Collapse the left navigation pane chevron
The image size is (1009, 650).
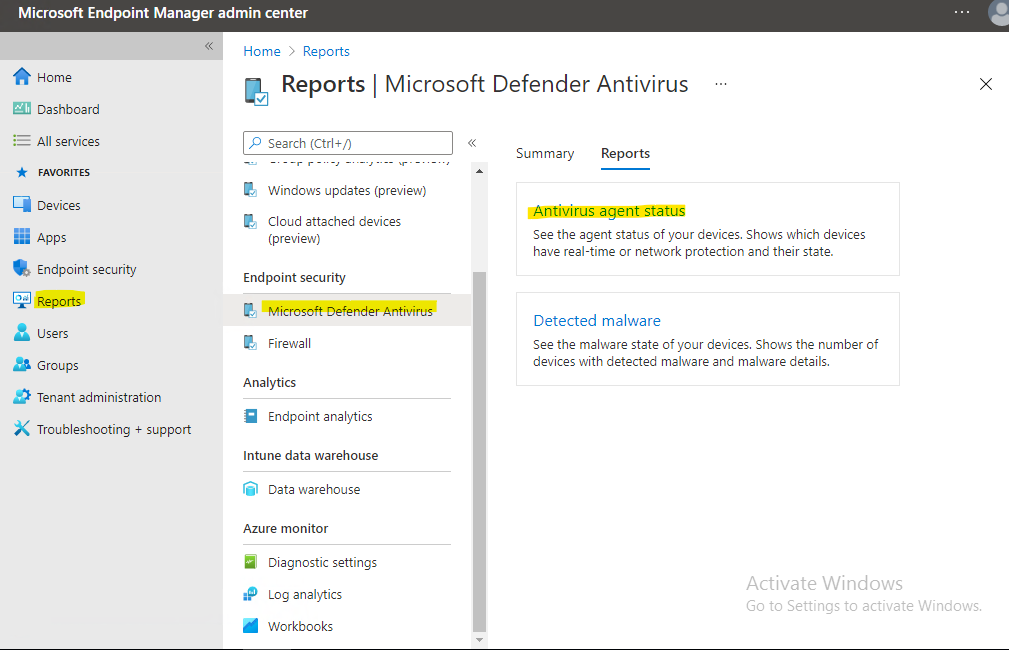[x=208, y=45]
